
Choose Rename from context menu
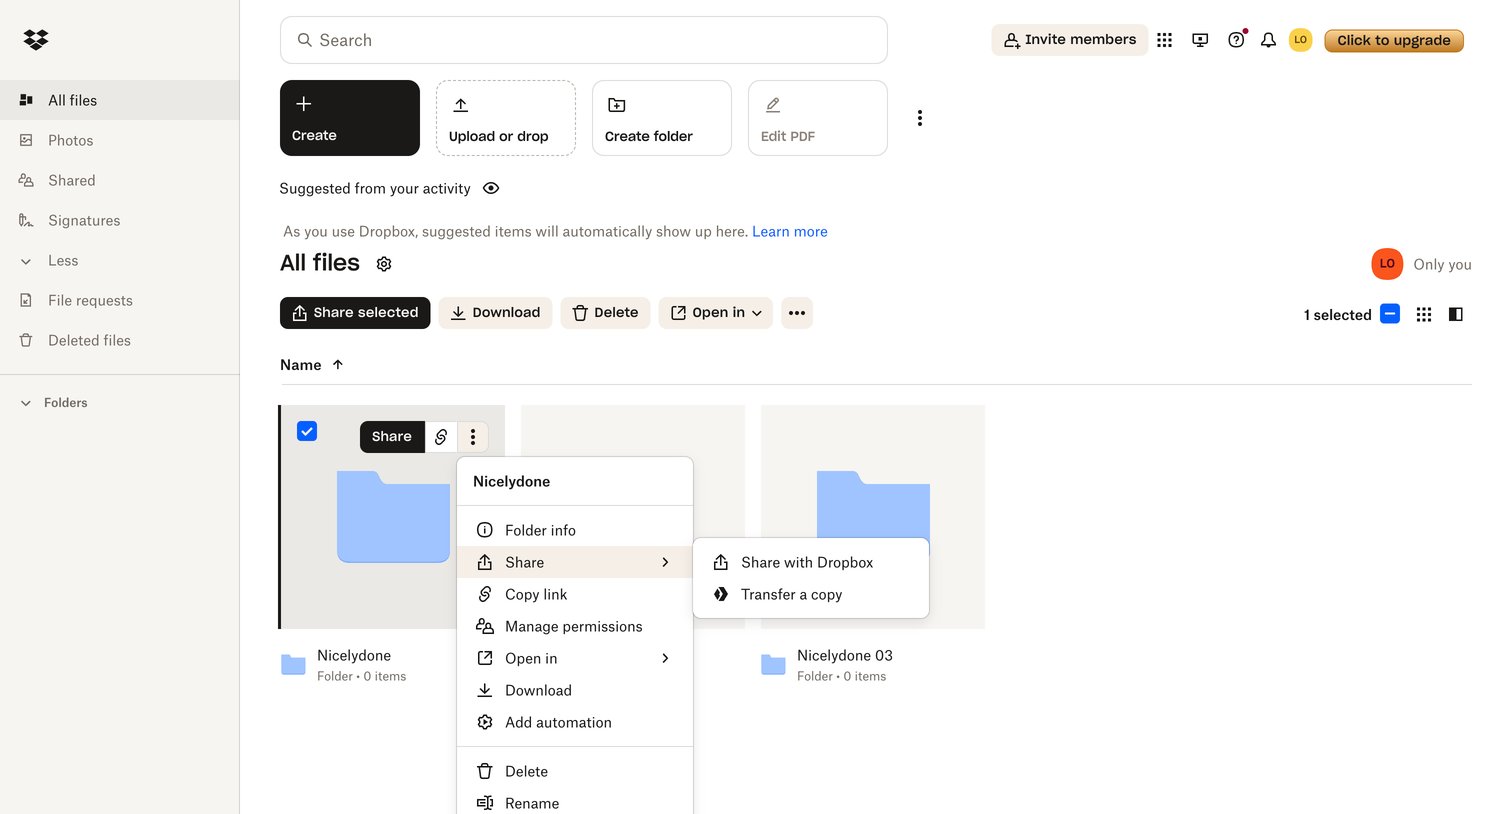tap(575, 803)
